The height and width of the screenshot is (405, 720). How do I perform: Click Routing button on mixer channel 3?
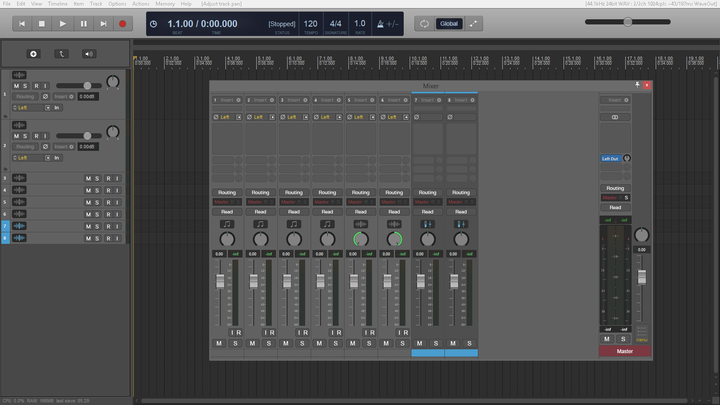point(294,192)
